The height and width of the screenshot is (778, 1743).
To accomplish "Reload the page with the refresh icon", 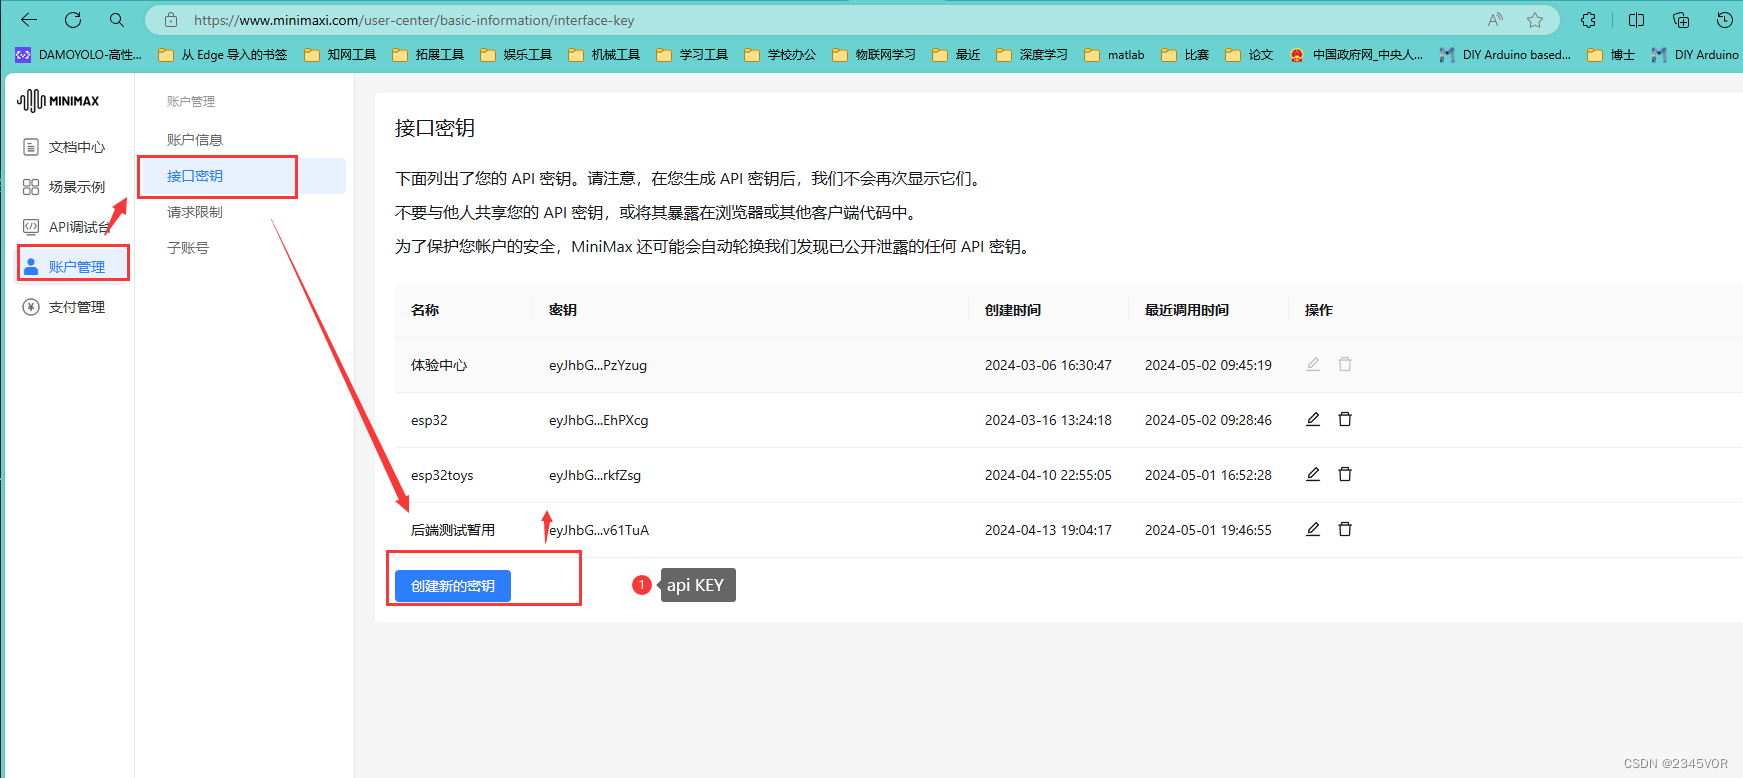I will 73,19.
